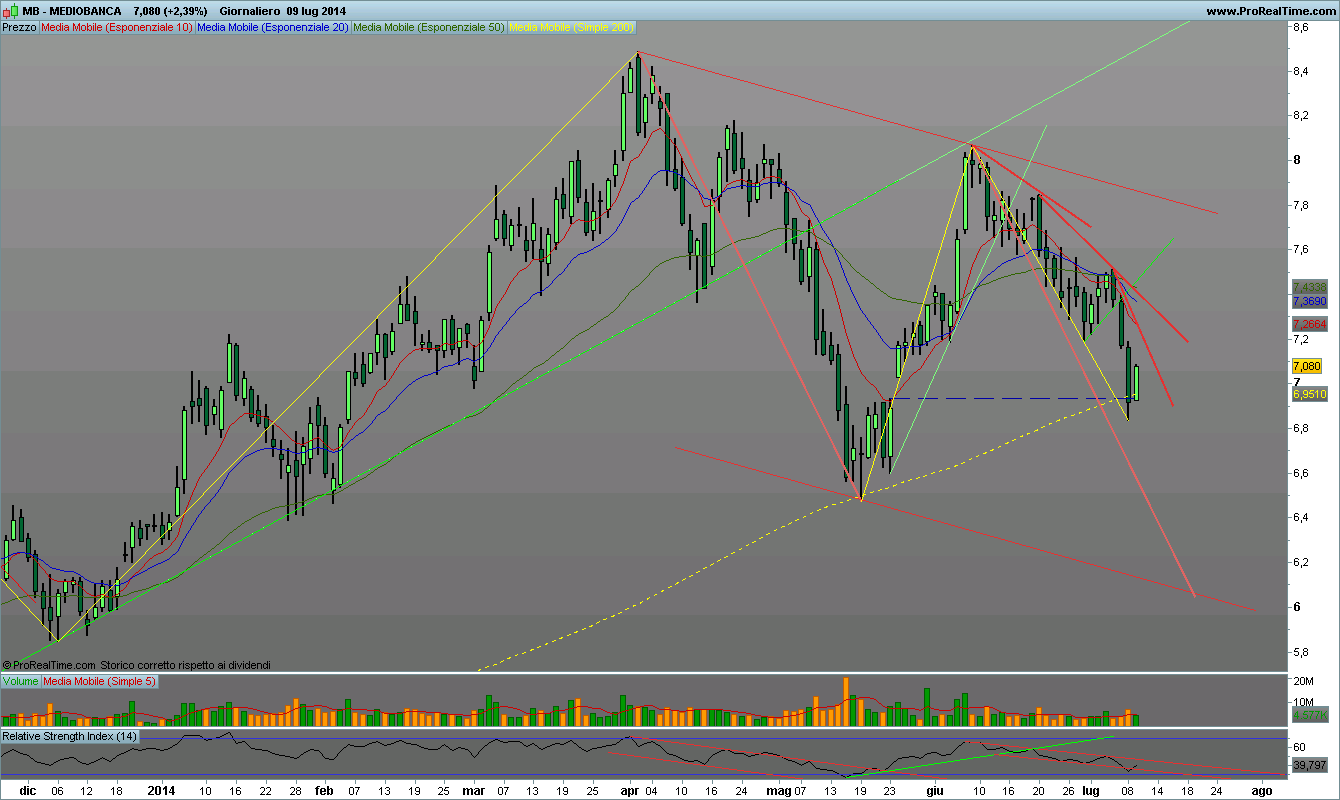Viewport: 1340px width, 800px height.
Task: Click the Media Mobile (Esponenziale 20) legend
Action: coord(273,28)
